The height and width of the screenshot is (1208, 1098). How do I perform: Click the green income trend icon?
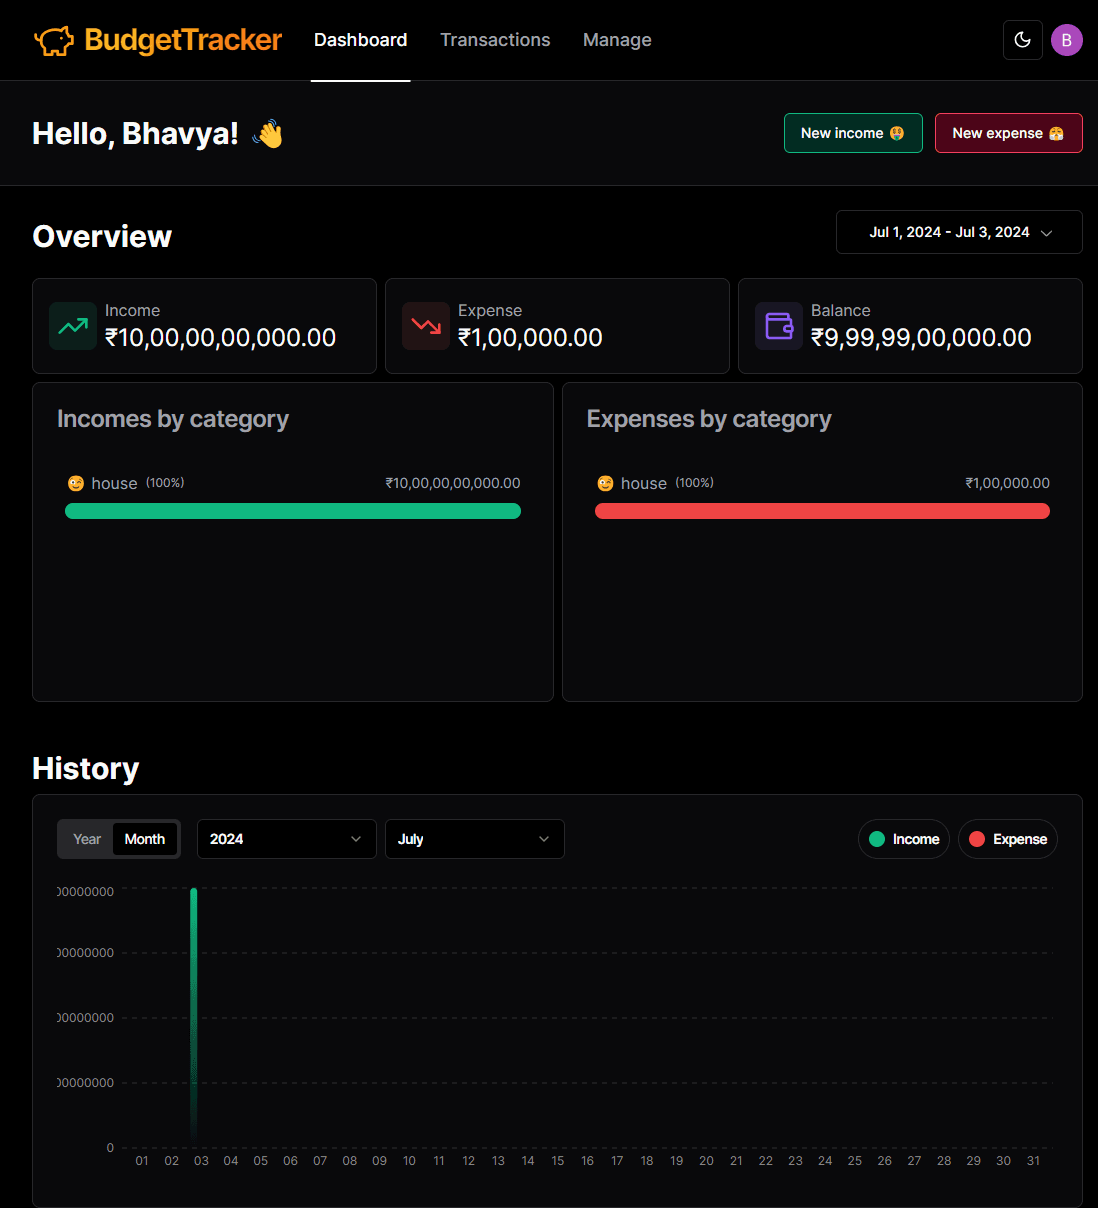tap(72, 326)
